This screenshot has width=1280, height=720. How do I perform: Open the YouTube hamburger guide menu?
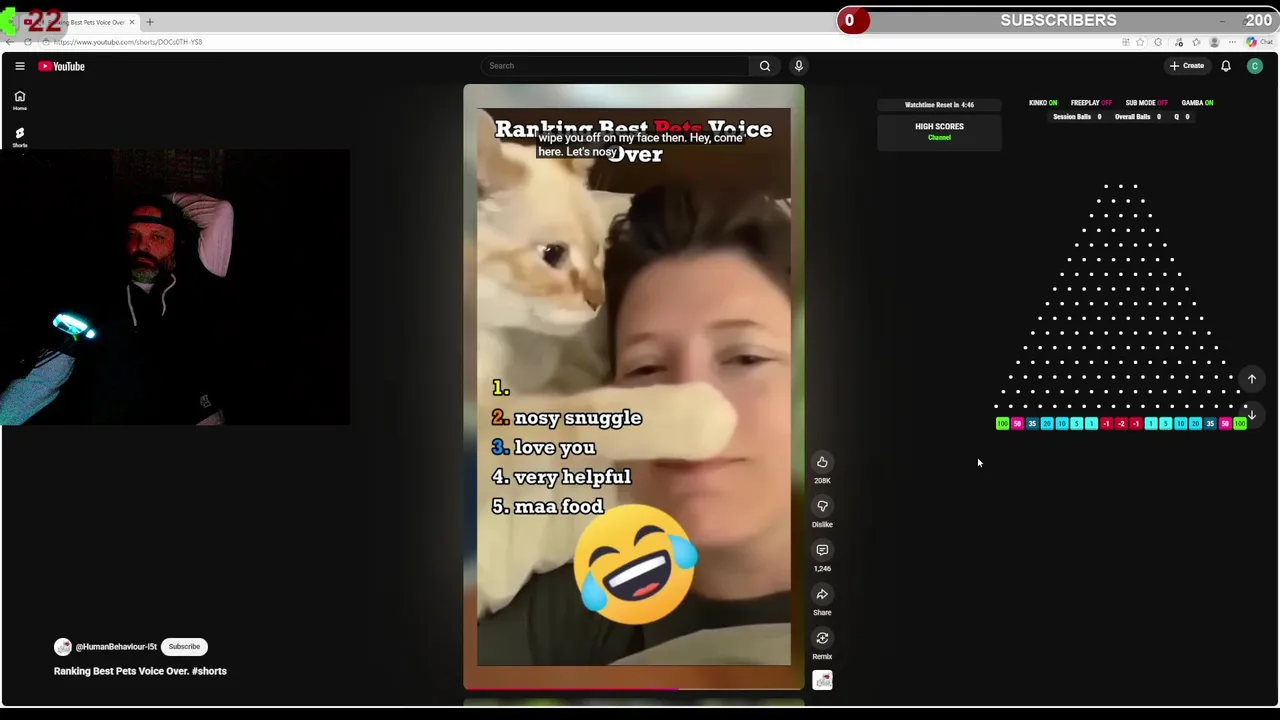tap(19, 66)
